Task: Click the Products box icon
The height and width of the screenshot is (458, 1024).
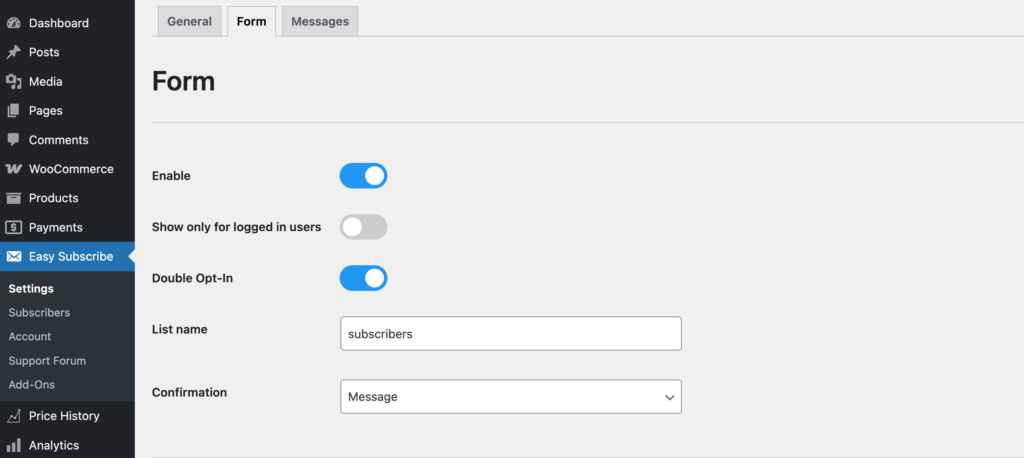Action: tap(14, 198)
